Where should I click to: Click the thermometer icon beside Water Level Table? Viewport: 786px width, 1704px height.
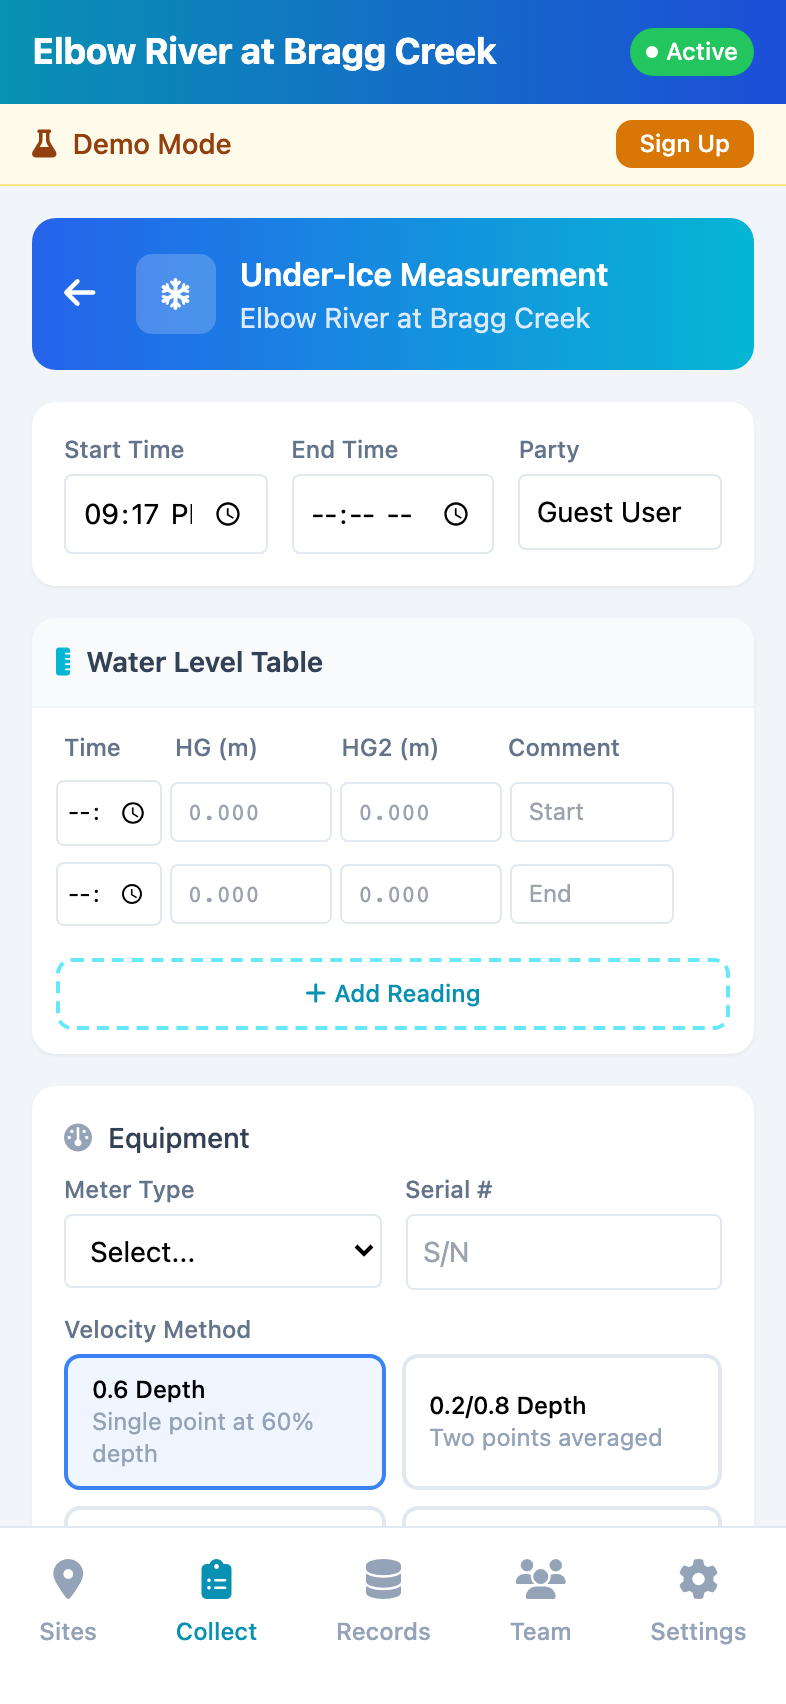point(64,661)
